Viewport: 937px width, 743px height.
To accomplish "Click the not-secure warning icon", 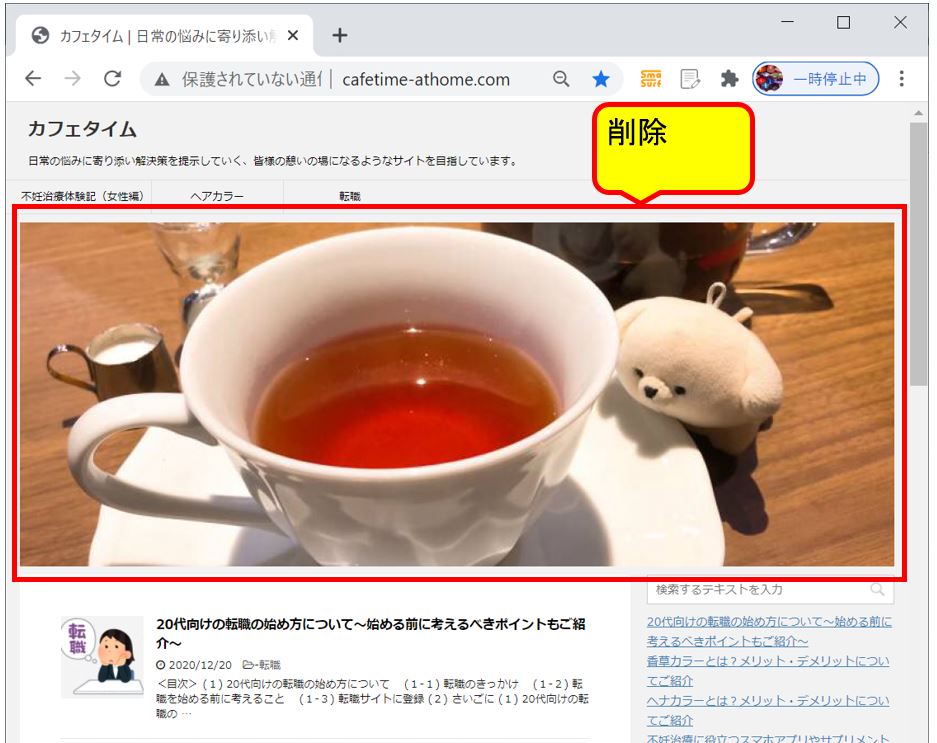I will point(162,80).
